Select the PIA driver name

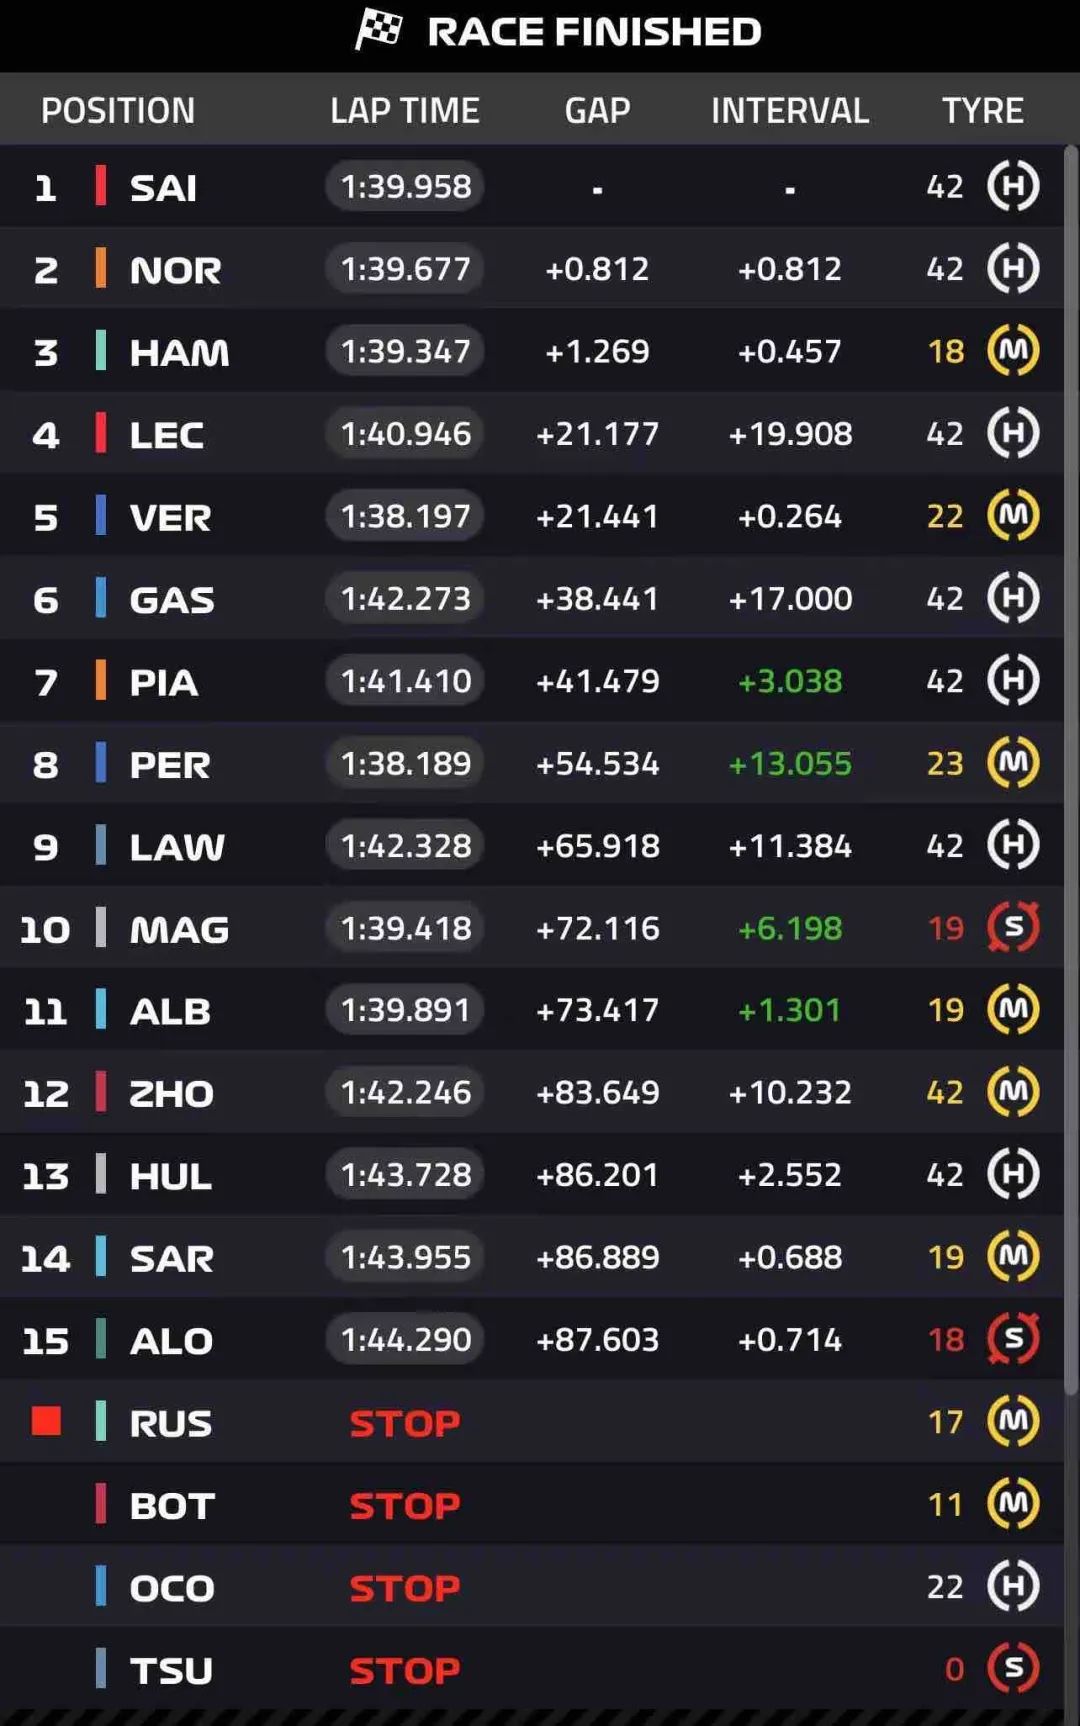(x=164, y=682)
